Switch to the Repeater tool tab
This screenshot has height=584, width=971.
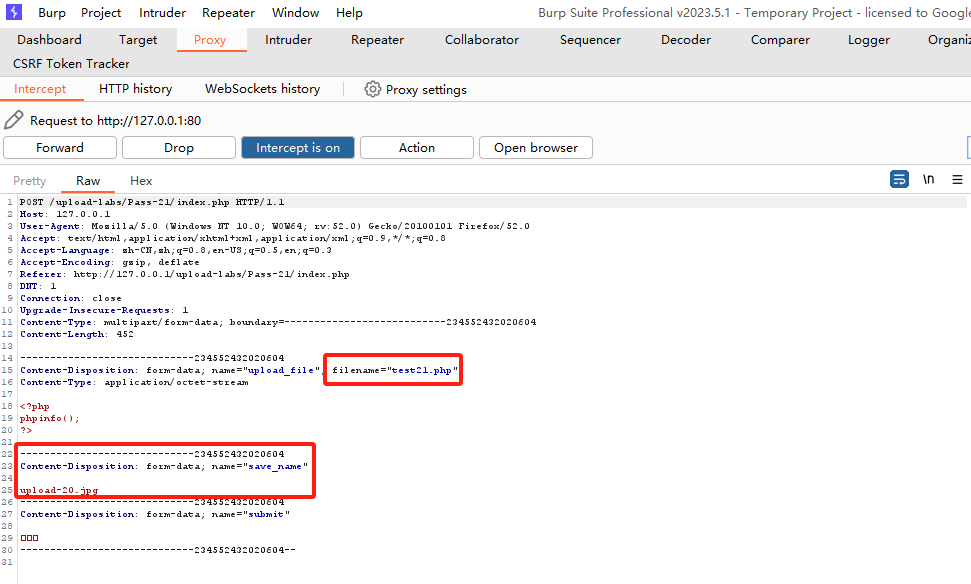point(377,40)
